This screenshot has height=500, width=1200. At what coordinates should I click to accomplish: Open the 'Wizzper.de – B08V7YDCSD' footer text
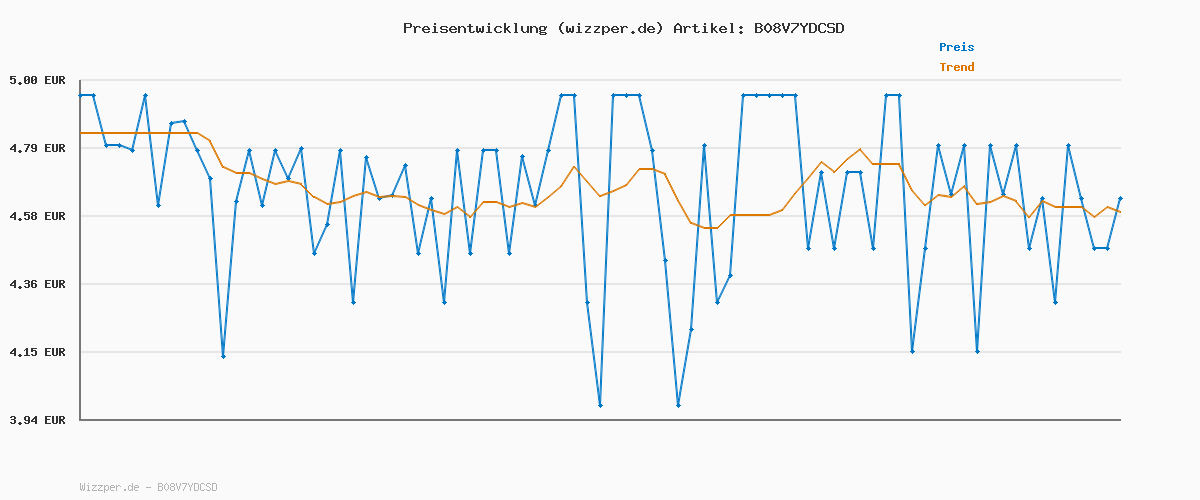148,487
